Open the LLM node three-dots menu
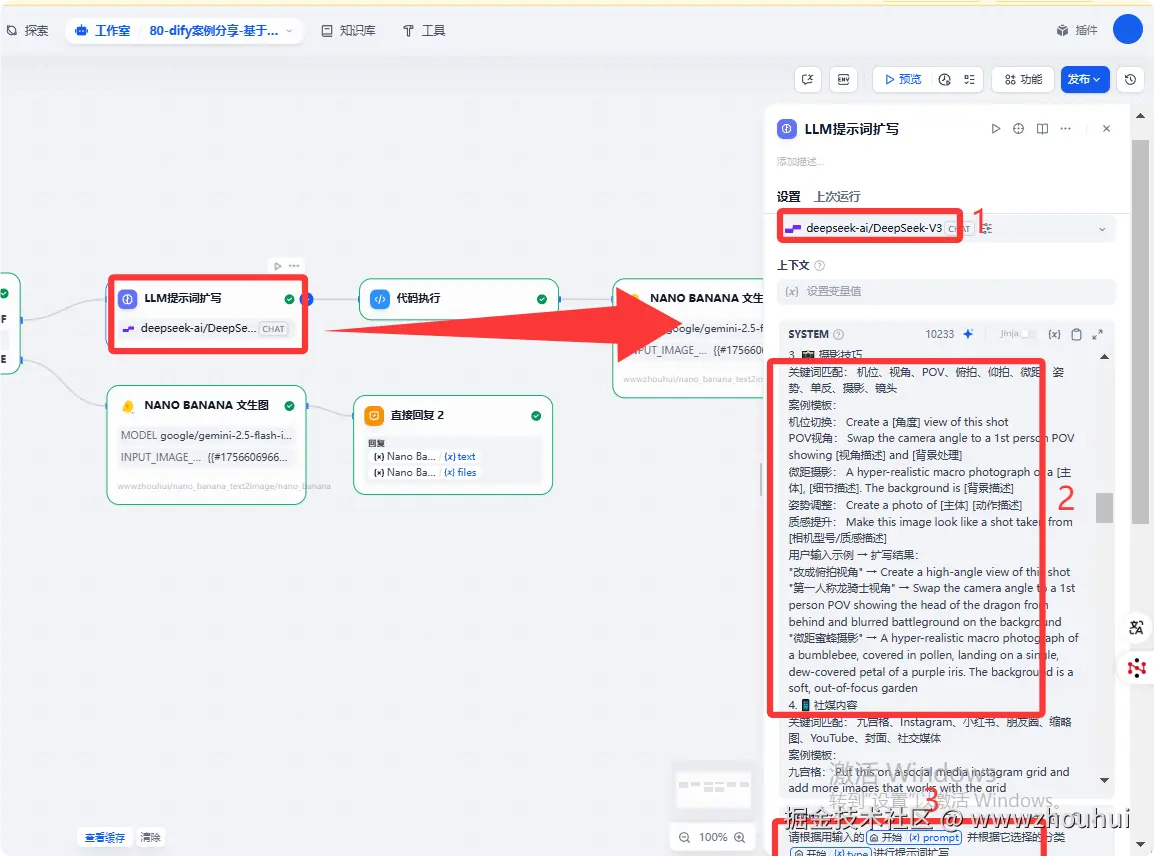This screenshot has height=856, width=1154. pyautogui.click(x=294, y=266)
